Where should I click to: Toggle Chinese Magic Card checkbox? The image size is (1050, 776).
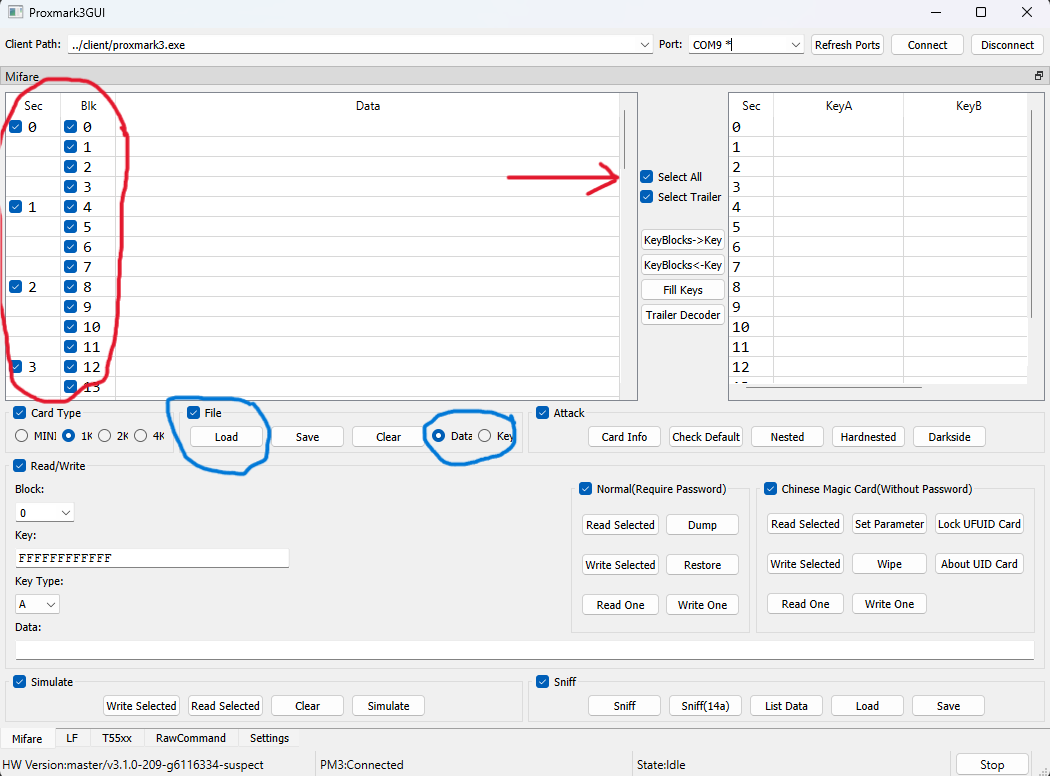point(770,489)
